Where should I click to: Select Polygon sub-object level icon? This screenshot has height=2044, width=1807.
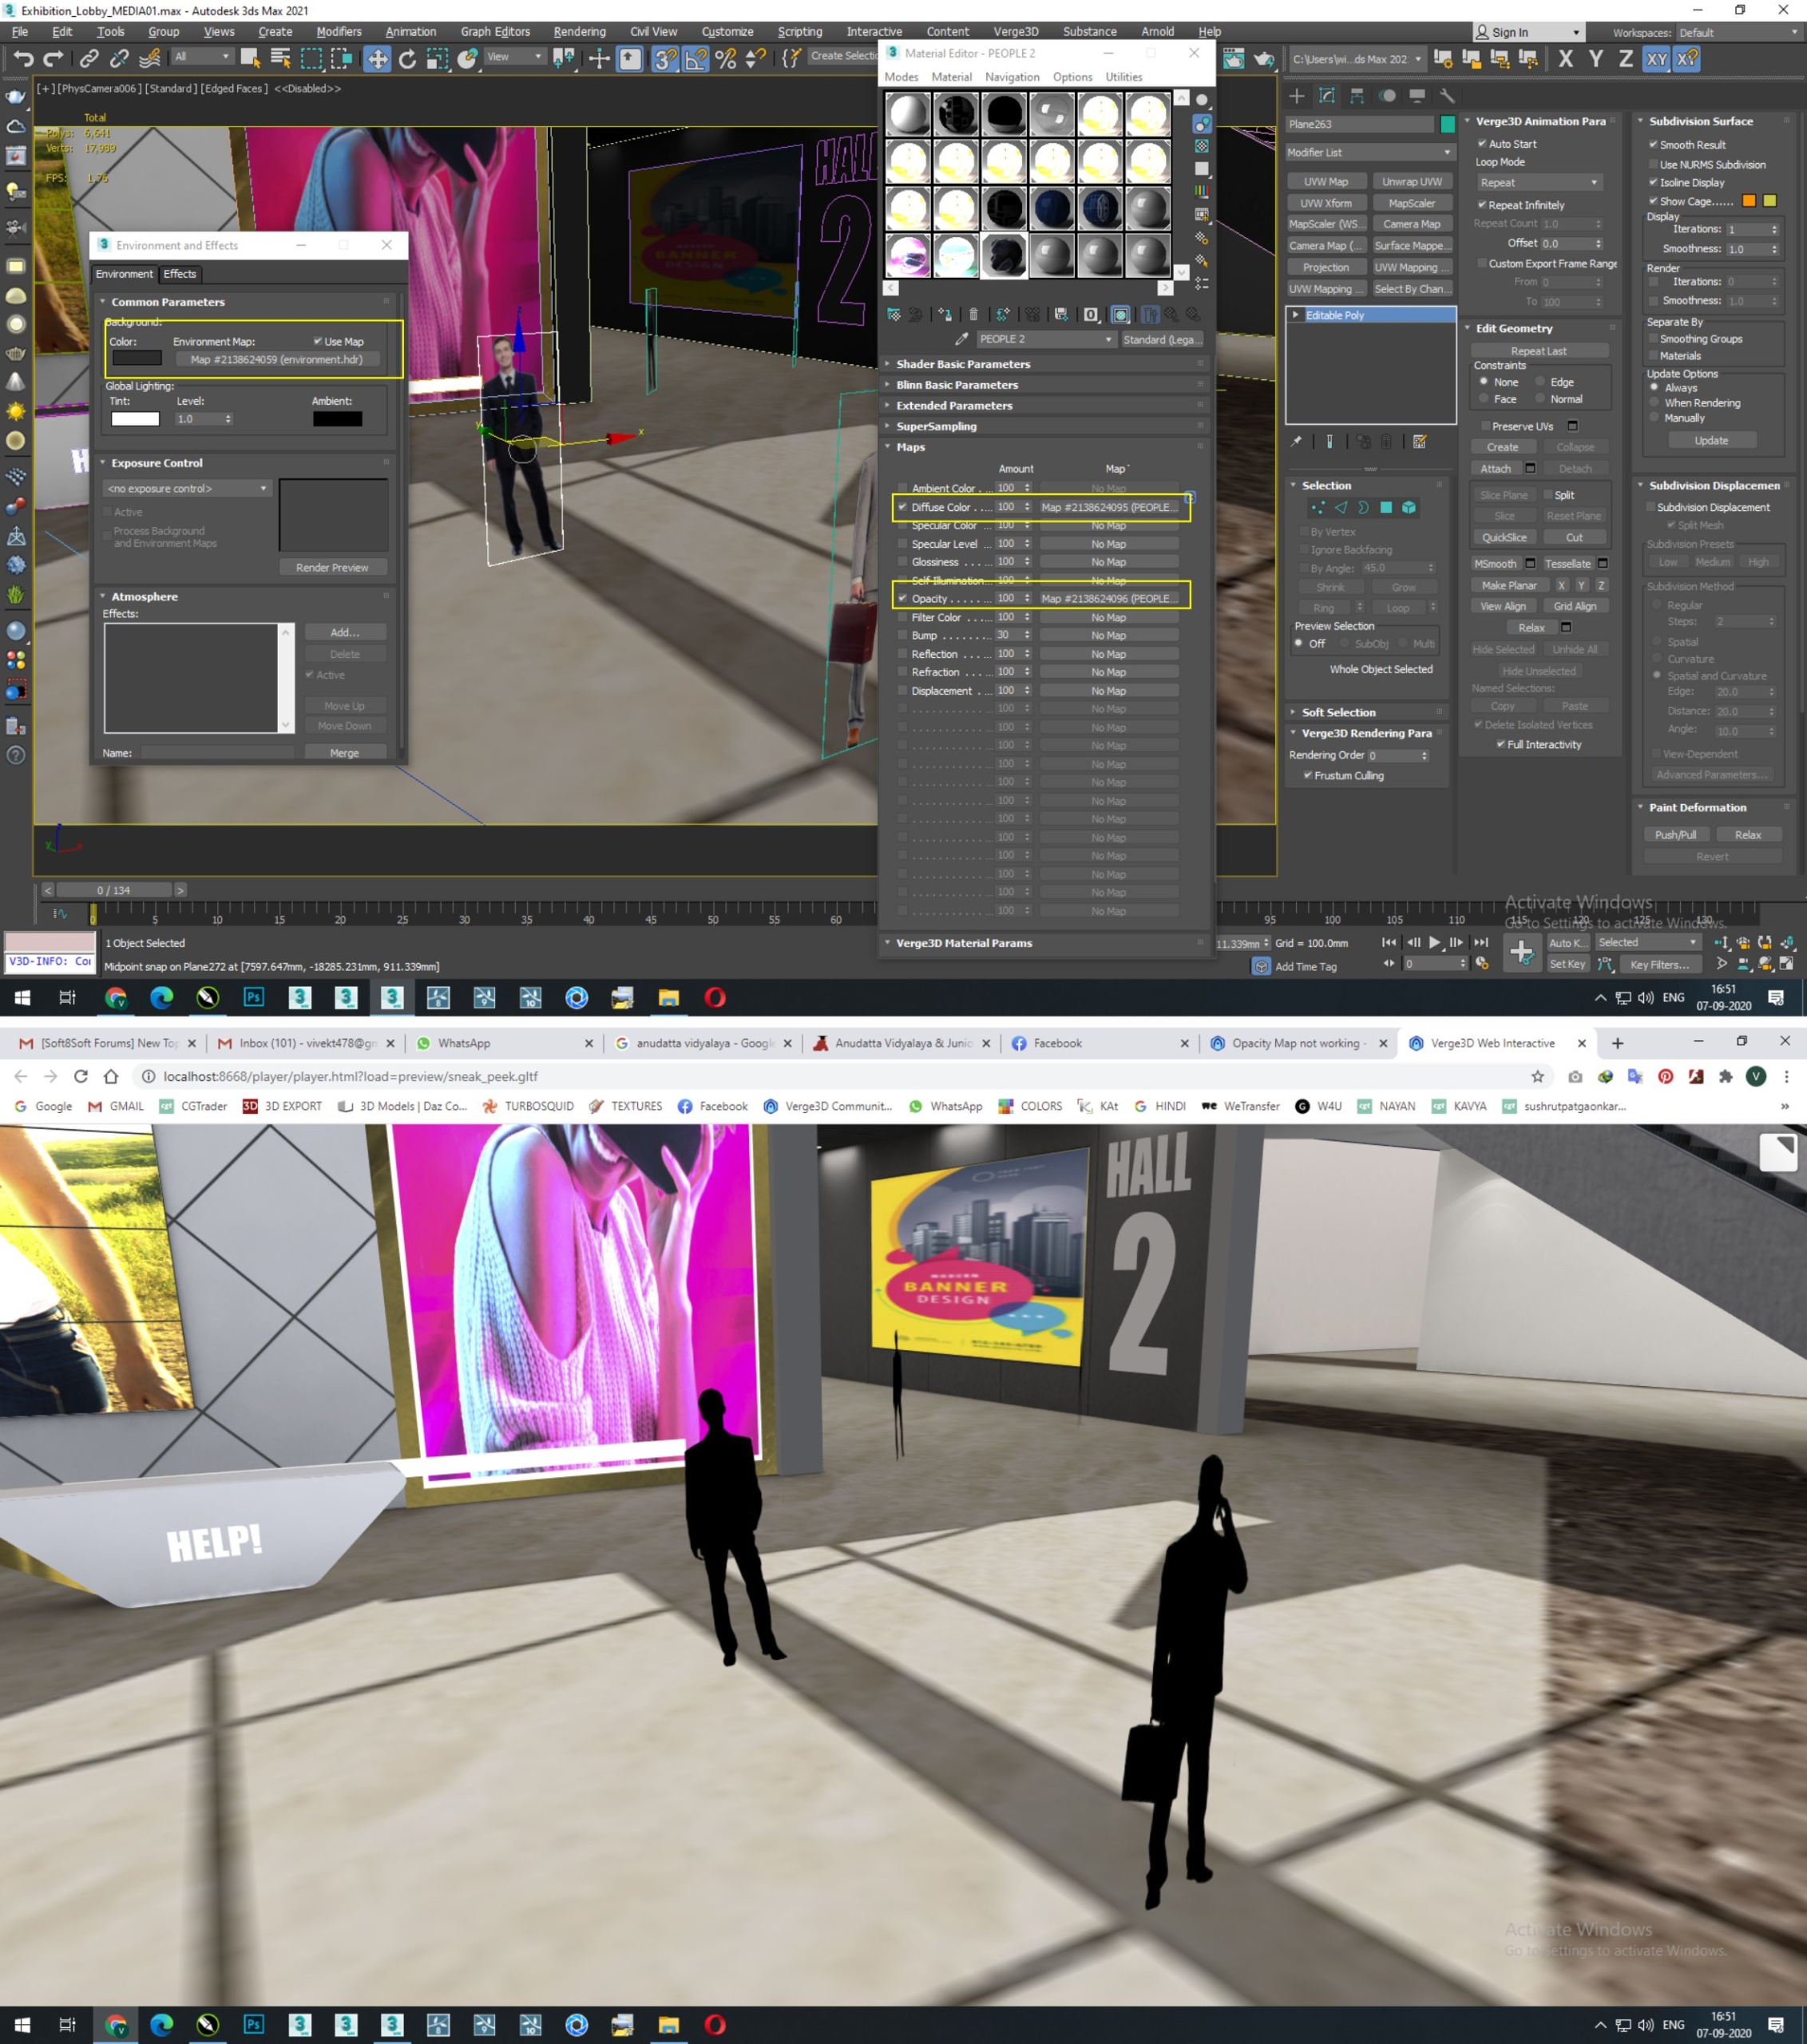1386,507
